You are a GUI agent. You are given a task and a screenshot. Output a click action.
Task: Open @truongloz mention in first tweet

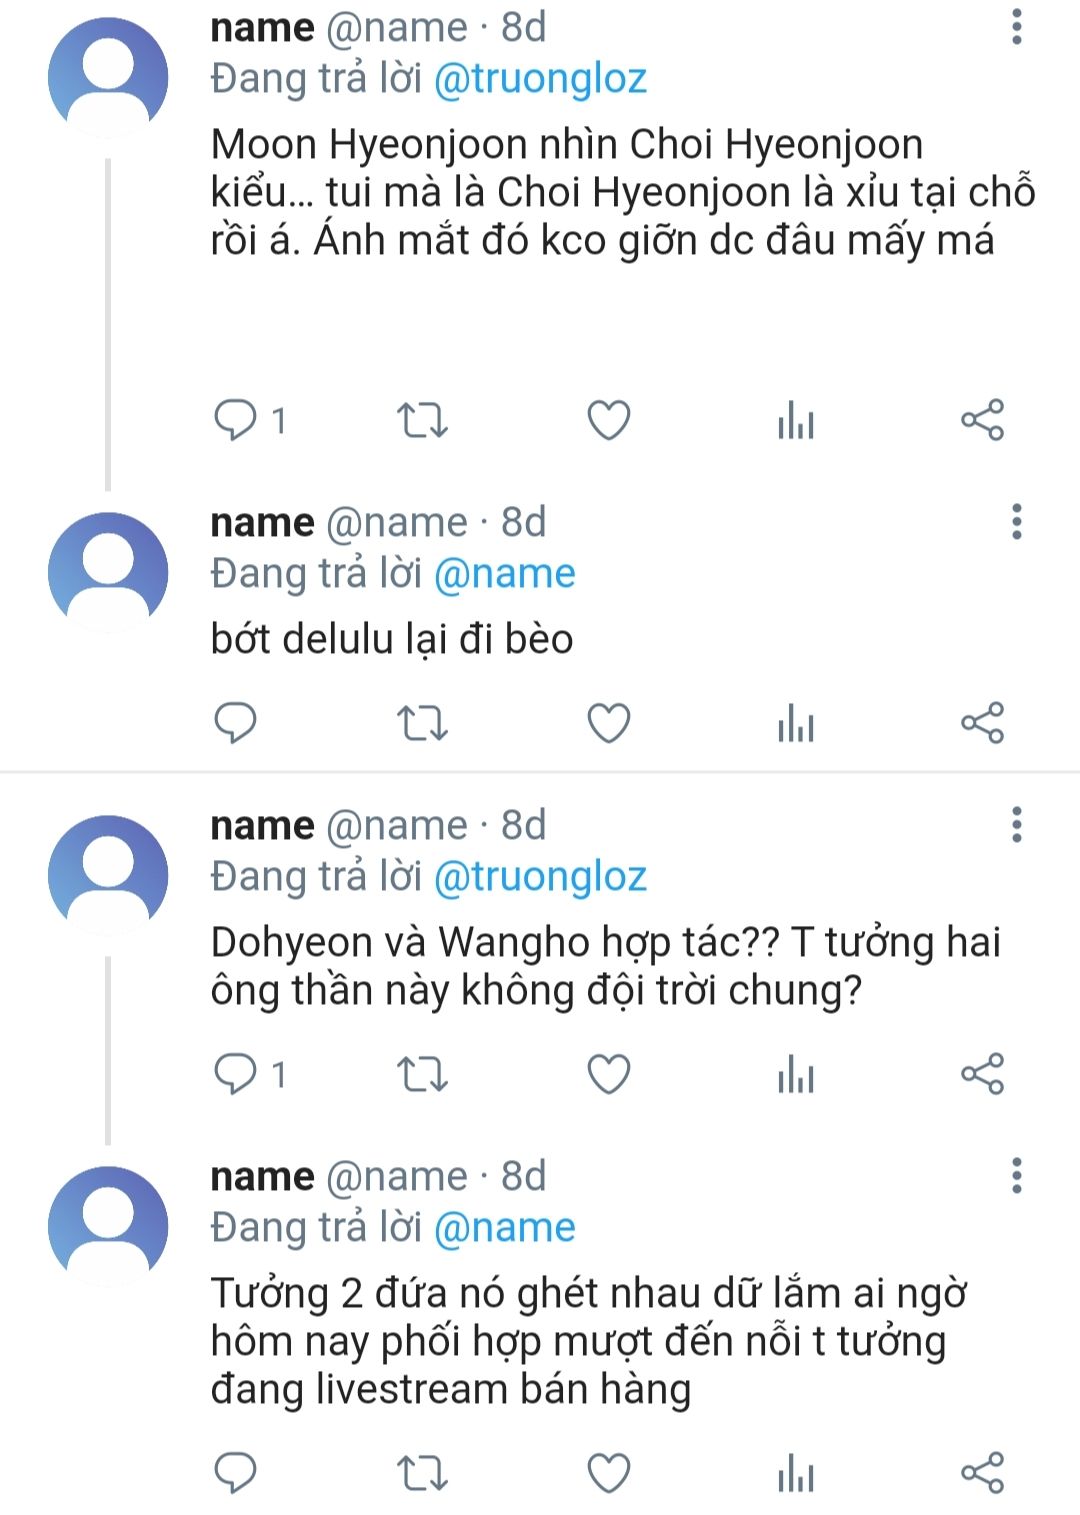tap(540, 79)
